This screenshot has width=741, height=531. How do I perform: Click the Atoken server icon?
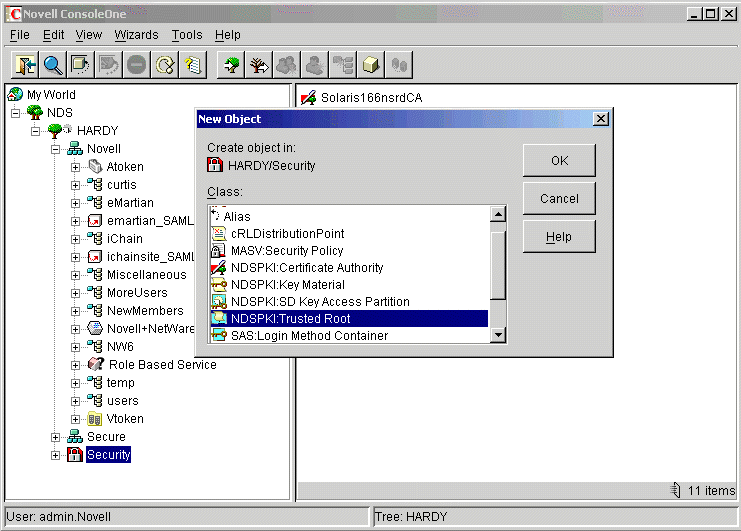point(95,166)
